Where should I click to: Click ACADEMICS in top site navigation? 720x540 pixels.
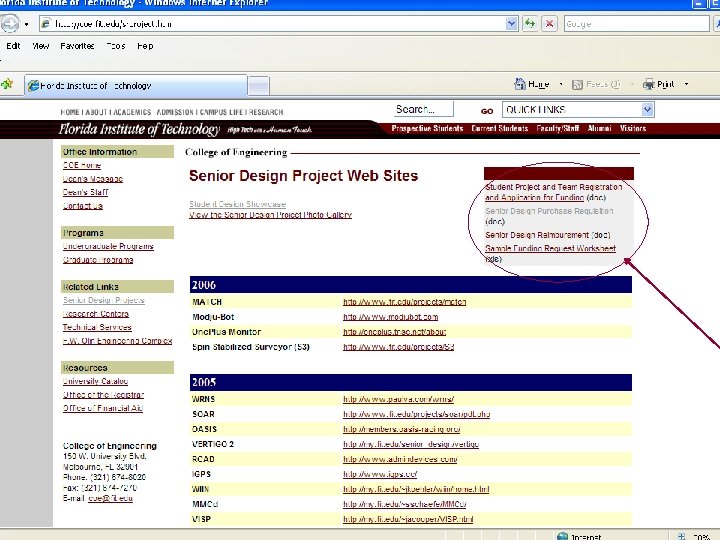tap(132, 112)
